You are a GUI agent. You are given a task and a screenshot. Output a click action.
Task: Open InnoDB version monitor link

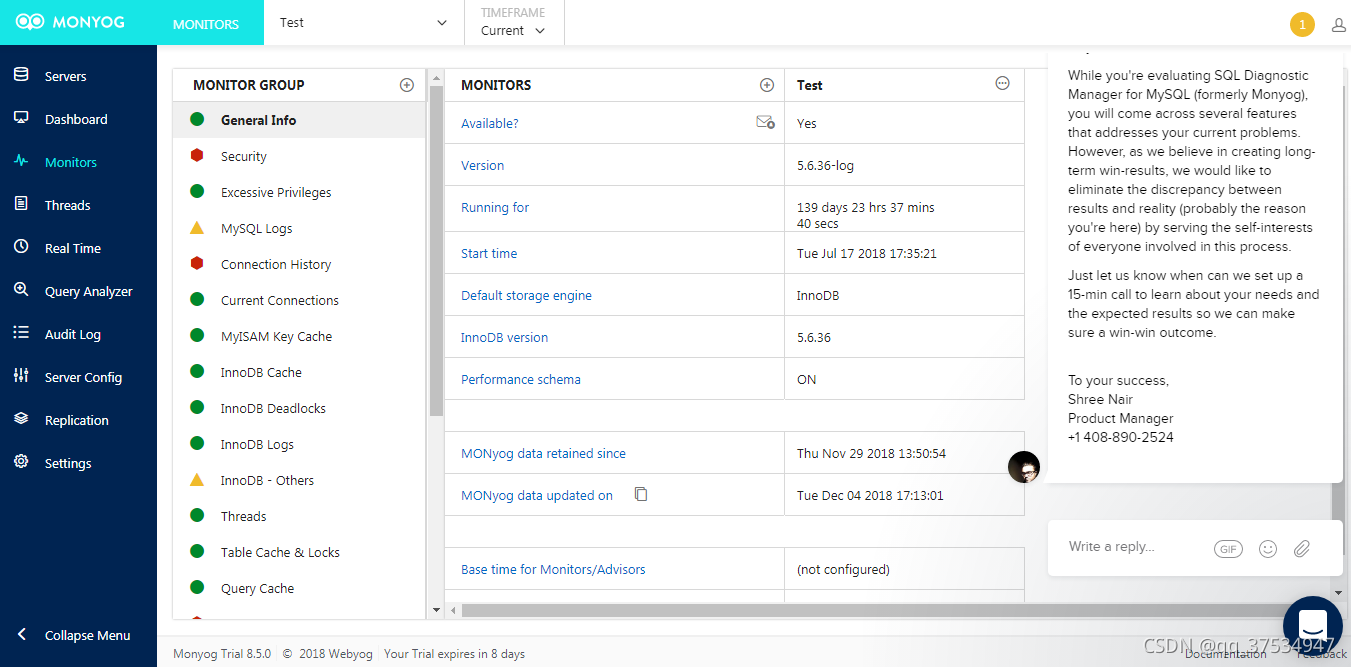504,337
